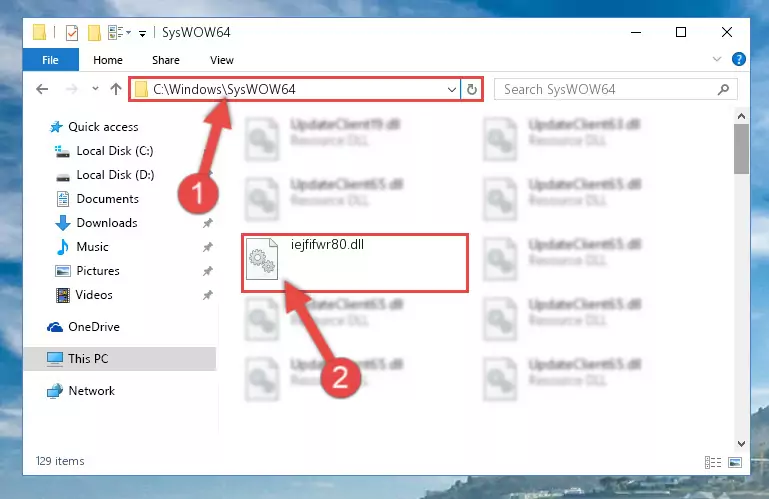
Task: Click the Music note icon
Action: coord(63,247)
